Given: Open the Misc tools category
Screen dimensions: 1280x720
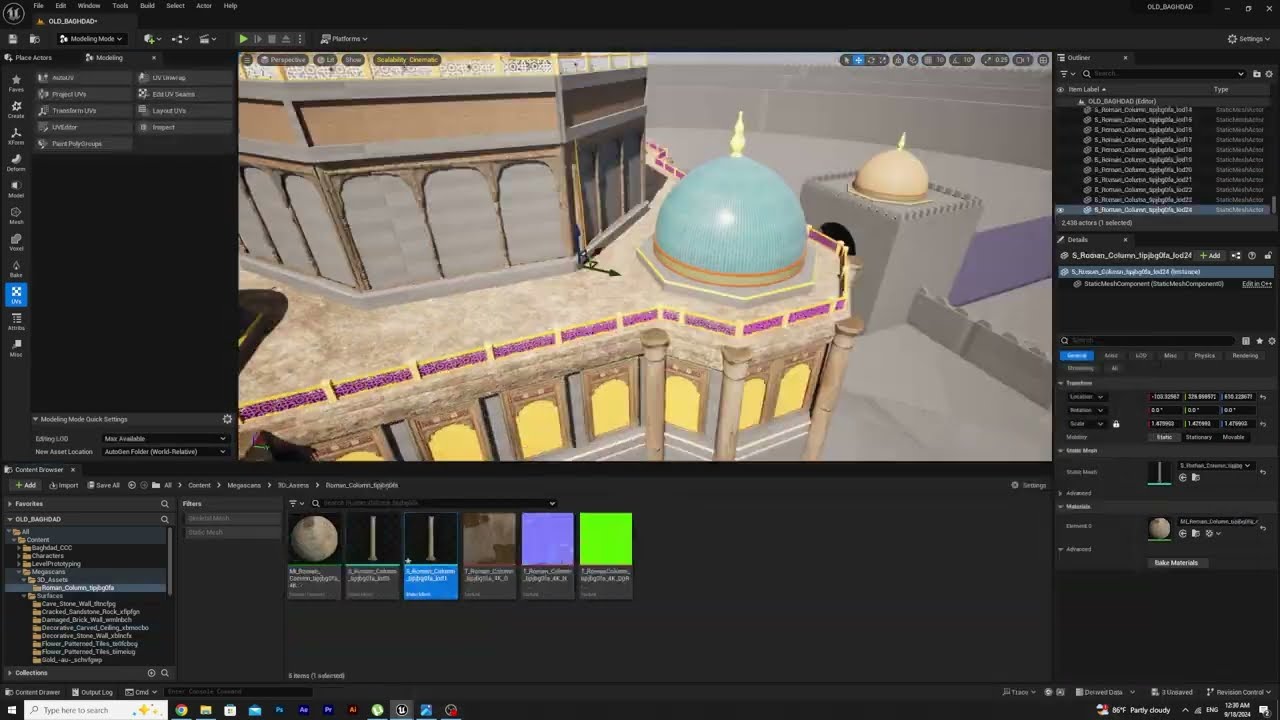Looking at the screenshot, I should [16, 346].
